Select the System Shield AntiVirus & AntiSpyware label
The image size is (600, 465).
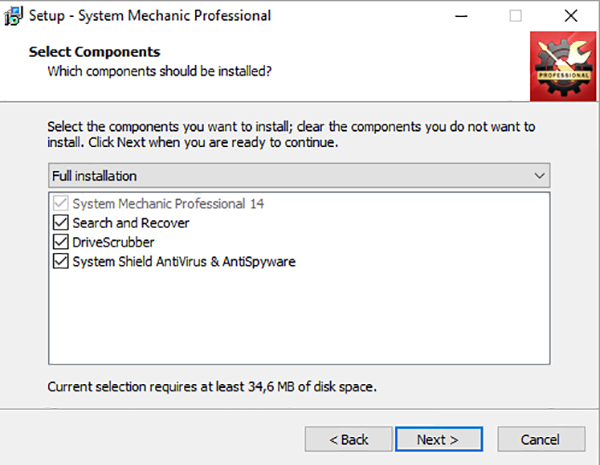184,262
